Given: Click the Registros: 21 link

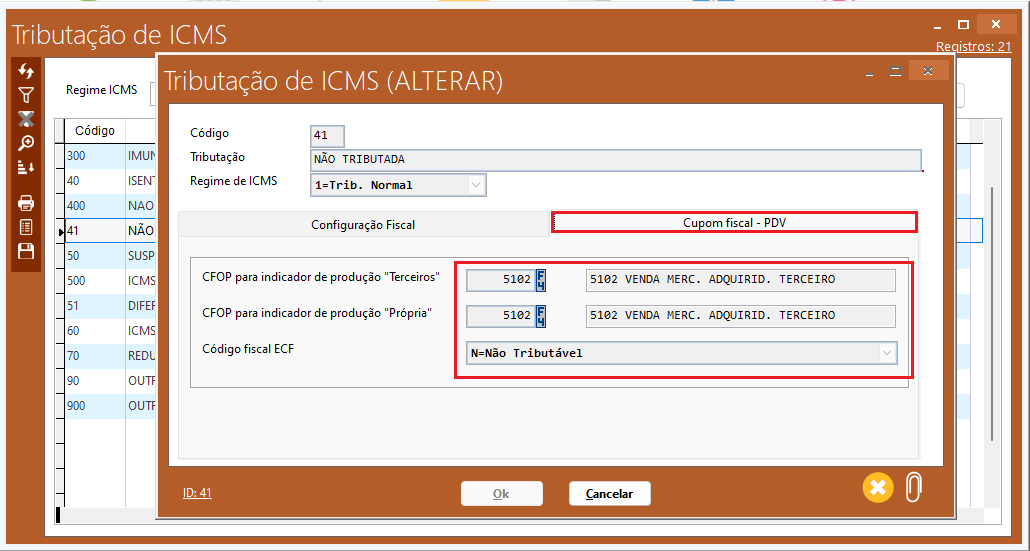Looking at the screenshot, I should point(973,46).
